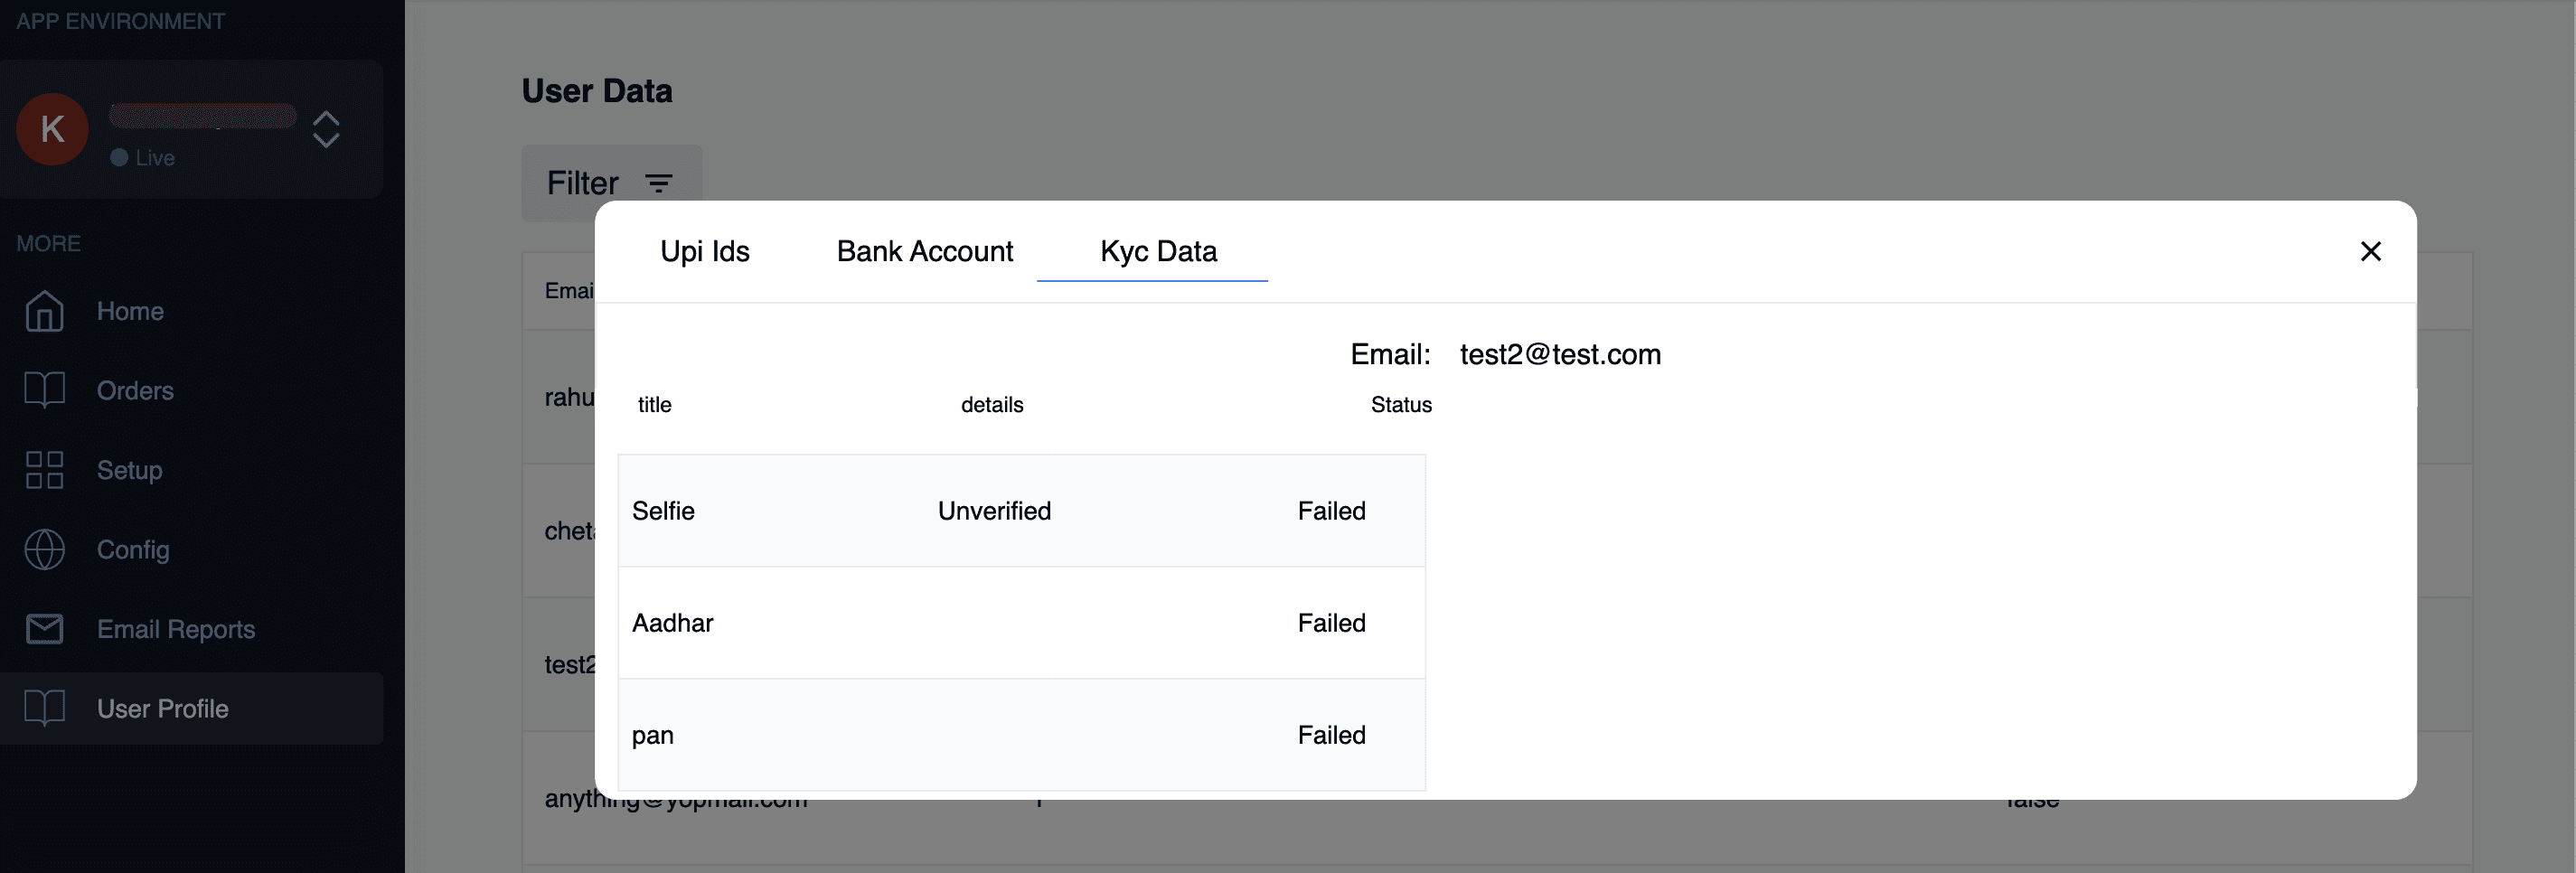The height and width of the screenshot is (873, 2576).
Task: Click the red K avatar
Action: [52, 129]
